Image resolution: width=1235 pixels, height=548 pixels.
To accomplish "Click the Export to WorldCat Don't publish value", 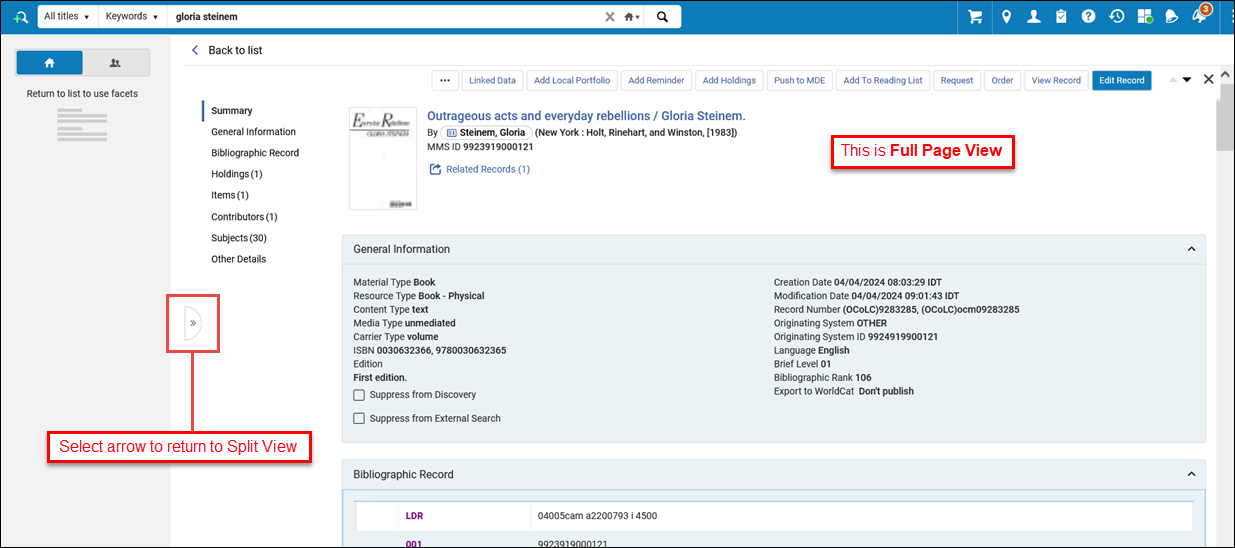I will pyautogui.click(x=886, y=391).
